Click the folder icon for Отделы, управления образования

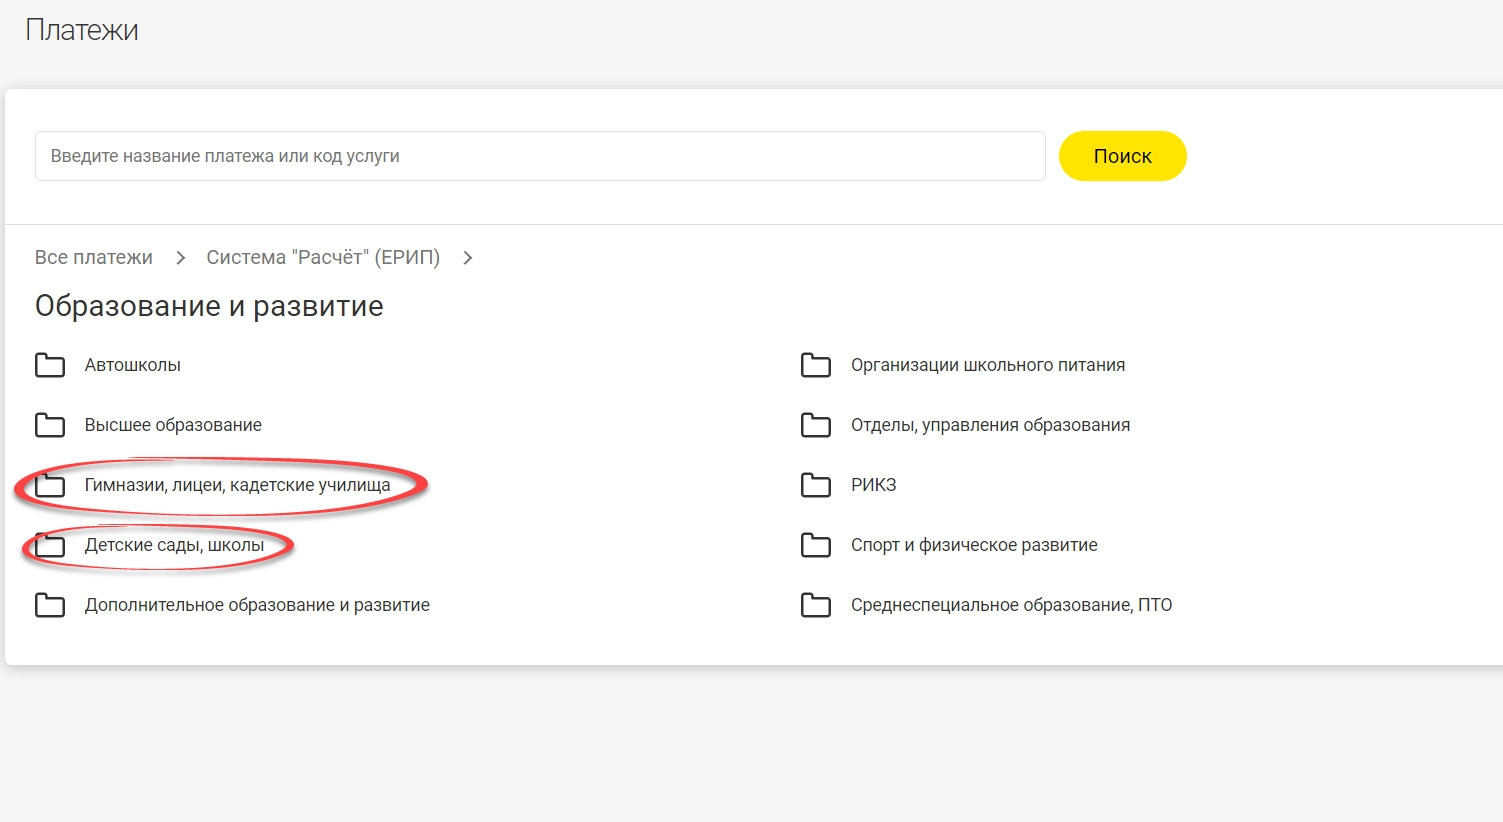(x=816, y=425)
